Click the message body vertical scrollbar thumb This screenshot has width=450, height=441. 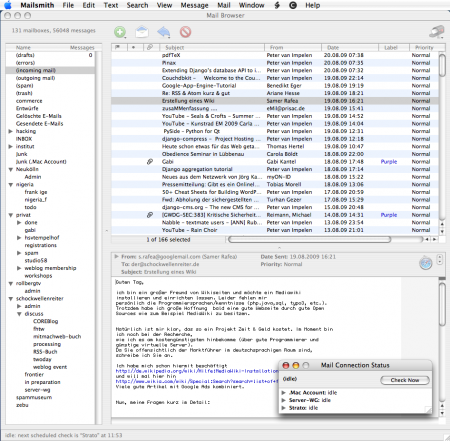(442, 304)
